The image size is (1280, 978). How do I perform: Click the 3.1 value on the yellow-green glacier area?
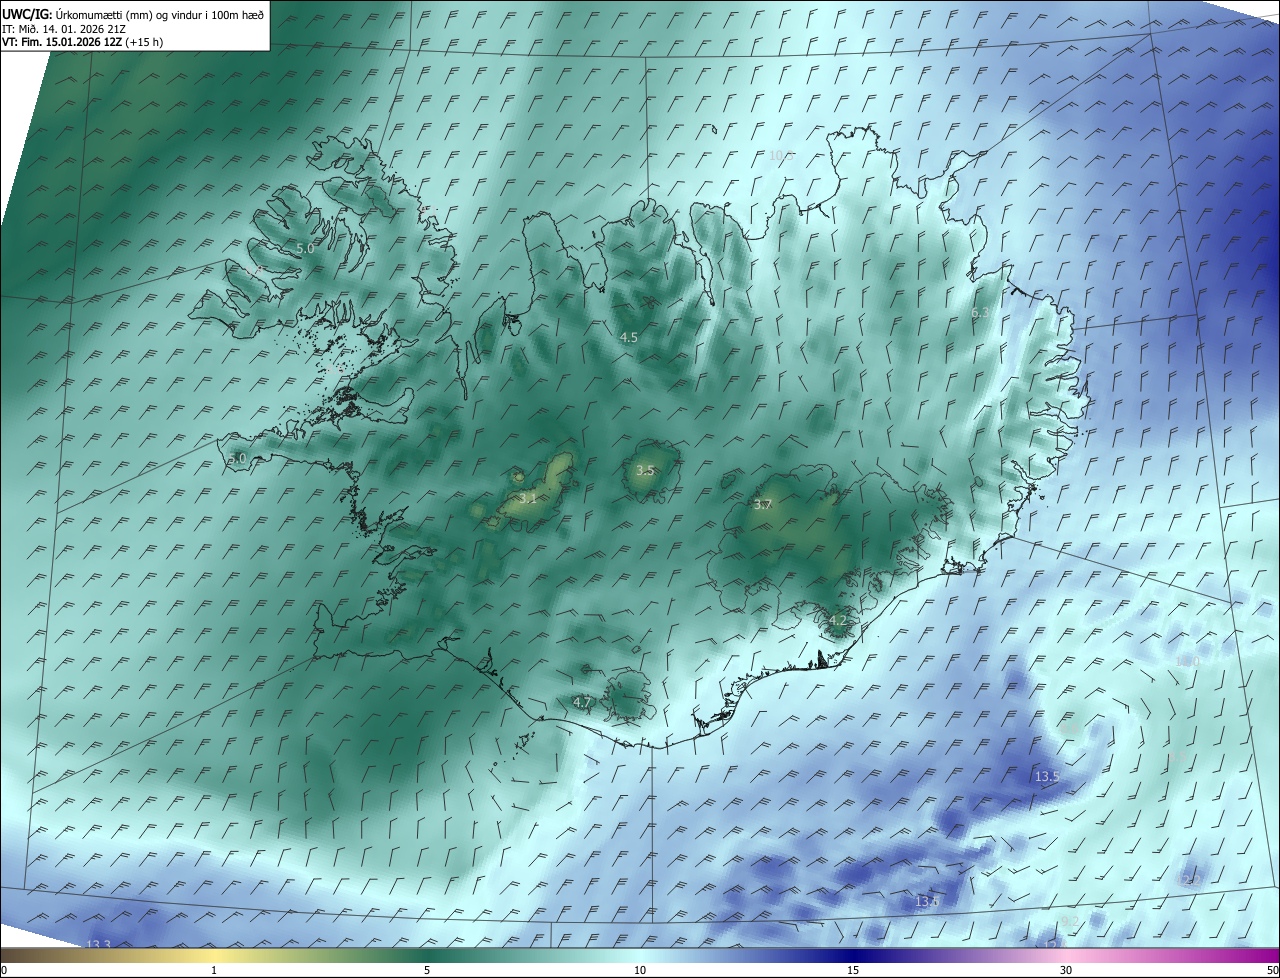pyautogui.click(x=528, y=497)
